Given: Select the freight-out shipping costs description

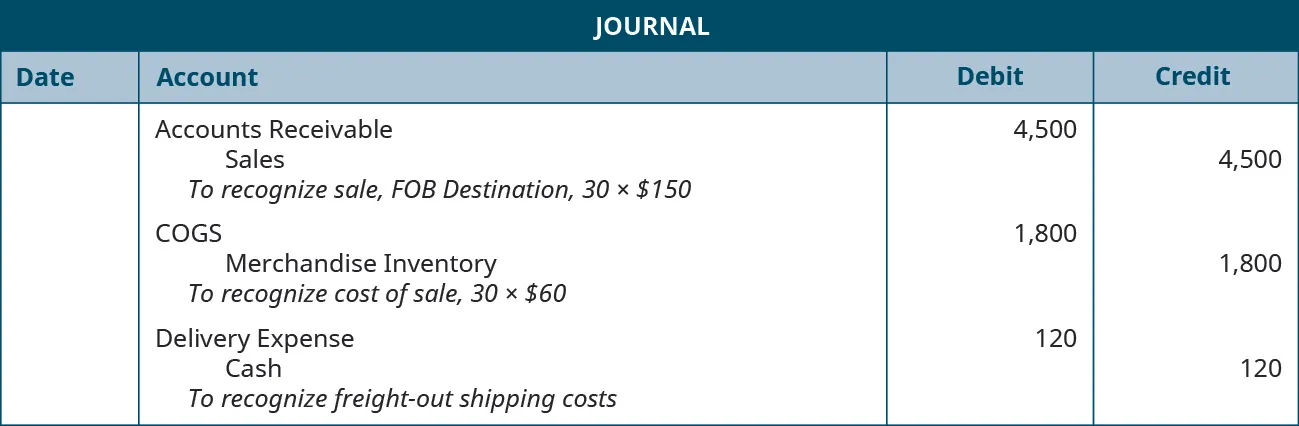Looking at the screenshot, I should tap(402, 399).
